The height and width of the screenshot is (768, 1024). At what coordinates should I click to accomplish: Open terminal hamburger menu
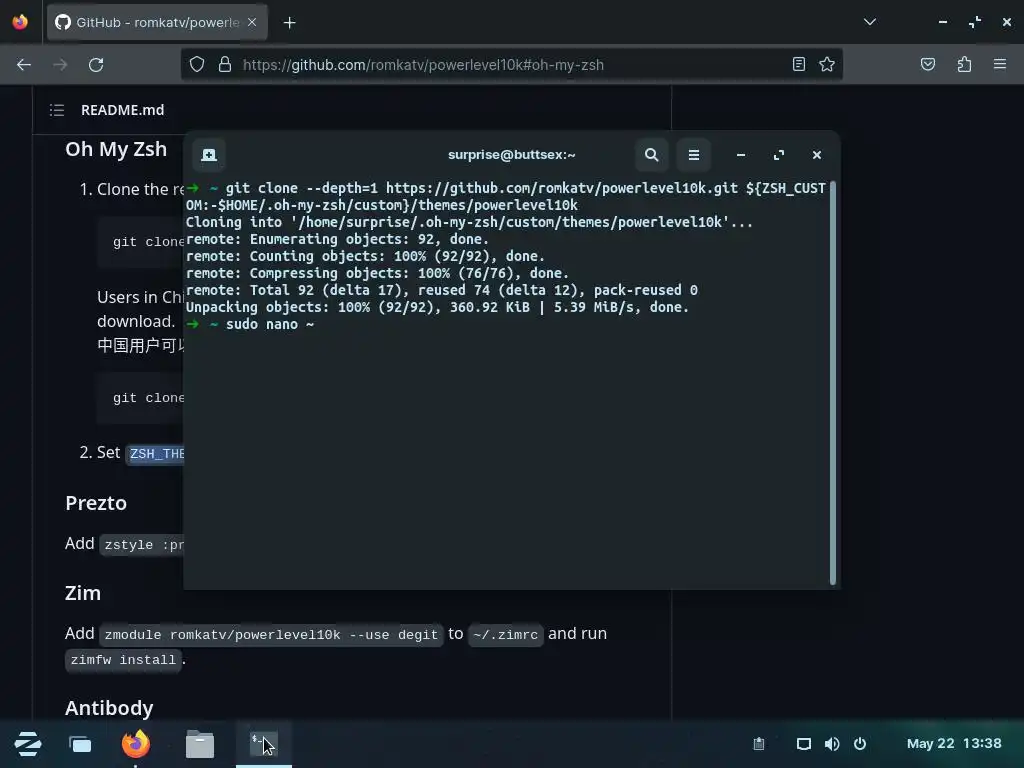(694, 155)
